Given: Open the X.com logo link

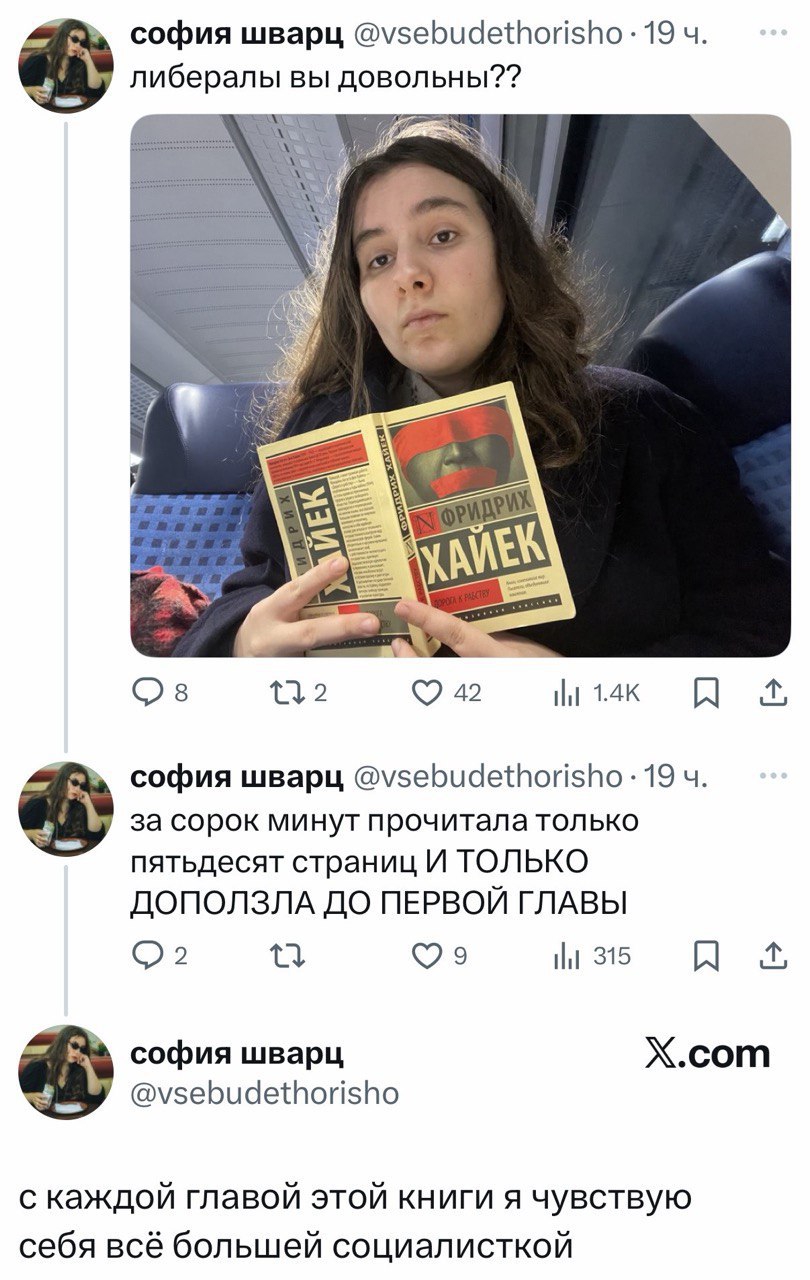Looking at the screenshot, I should pyautogui.click(x=709, y=1053).
